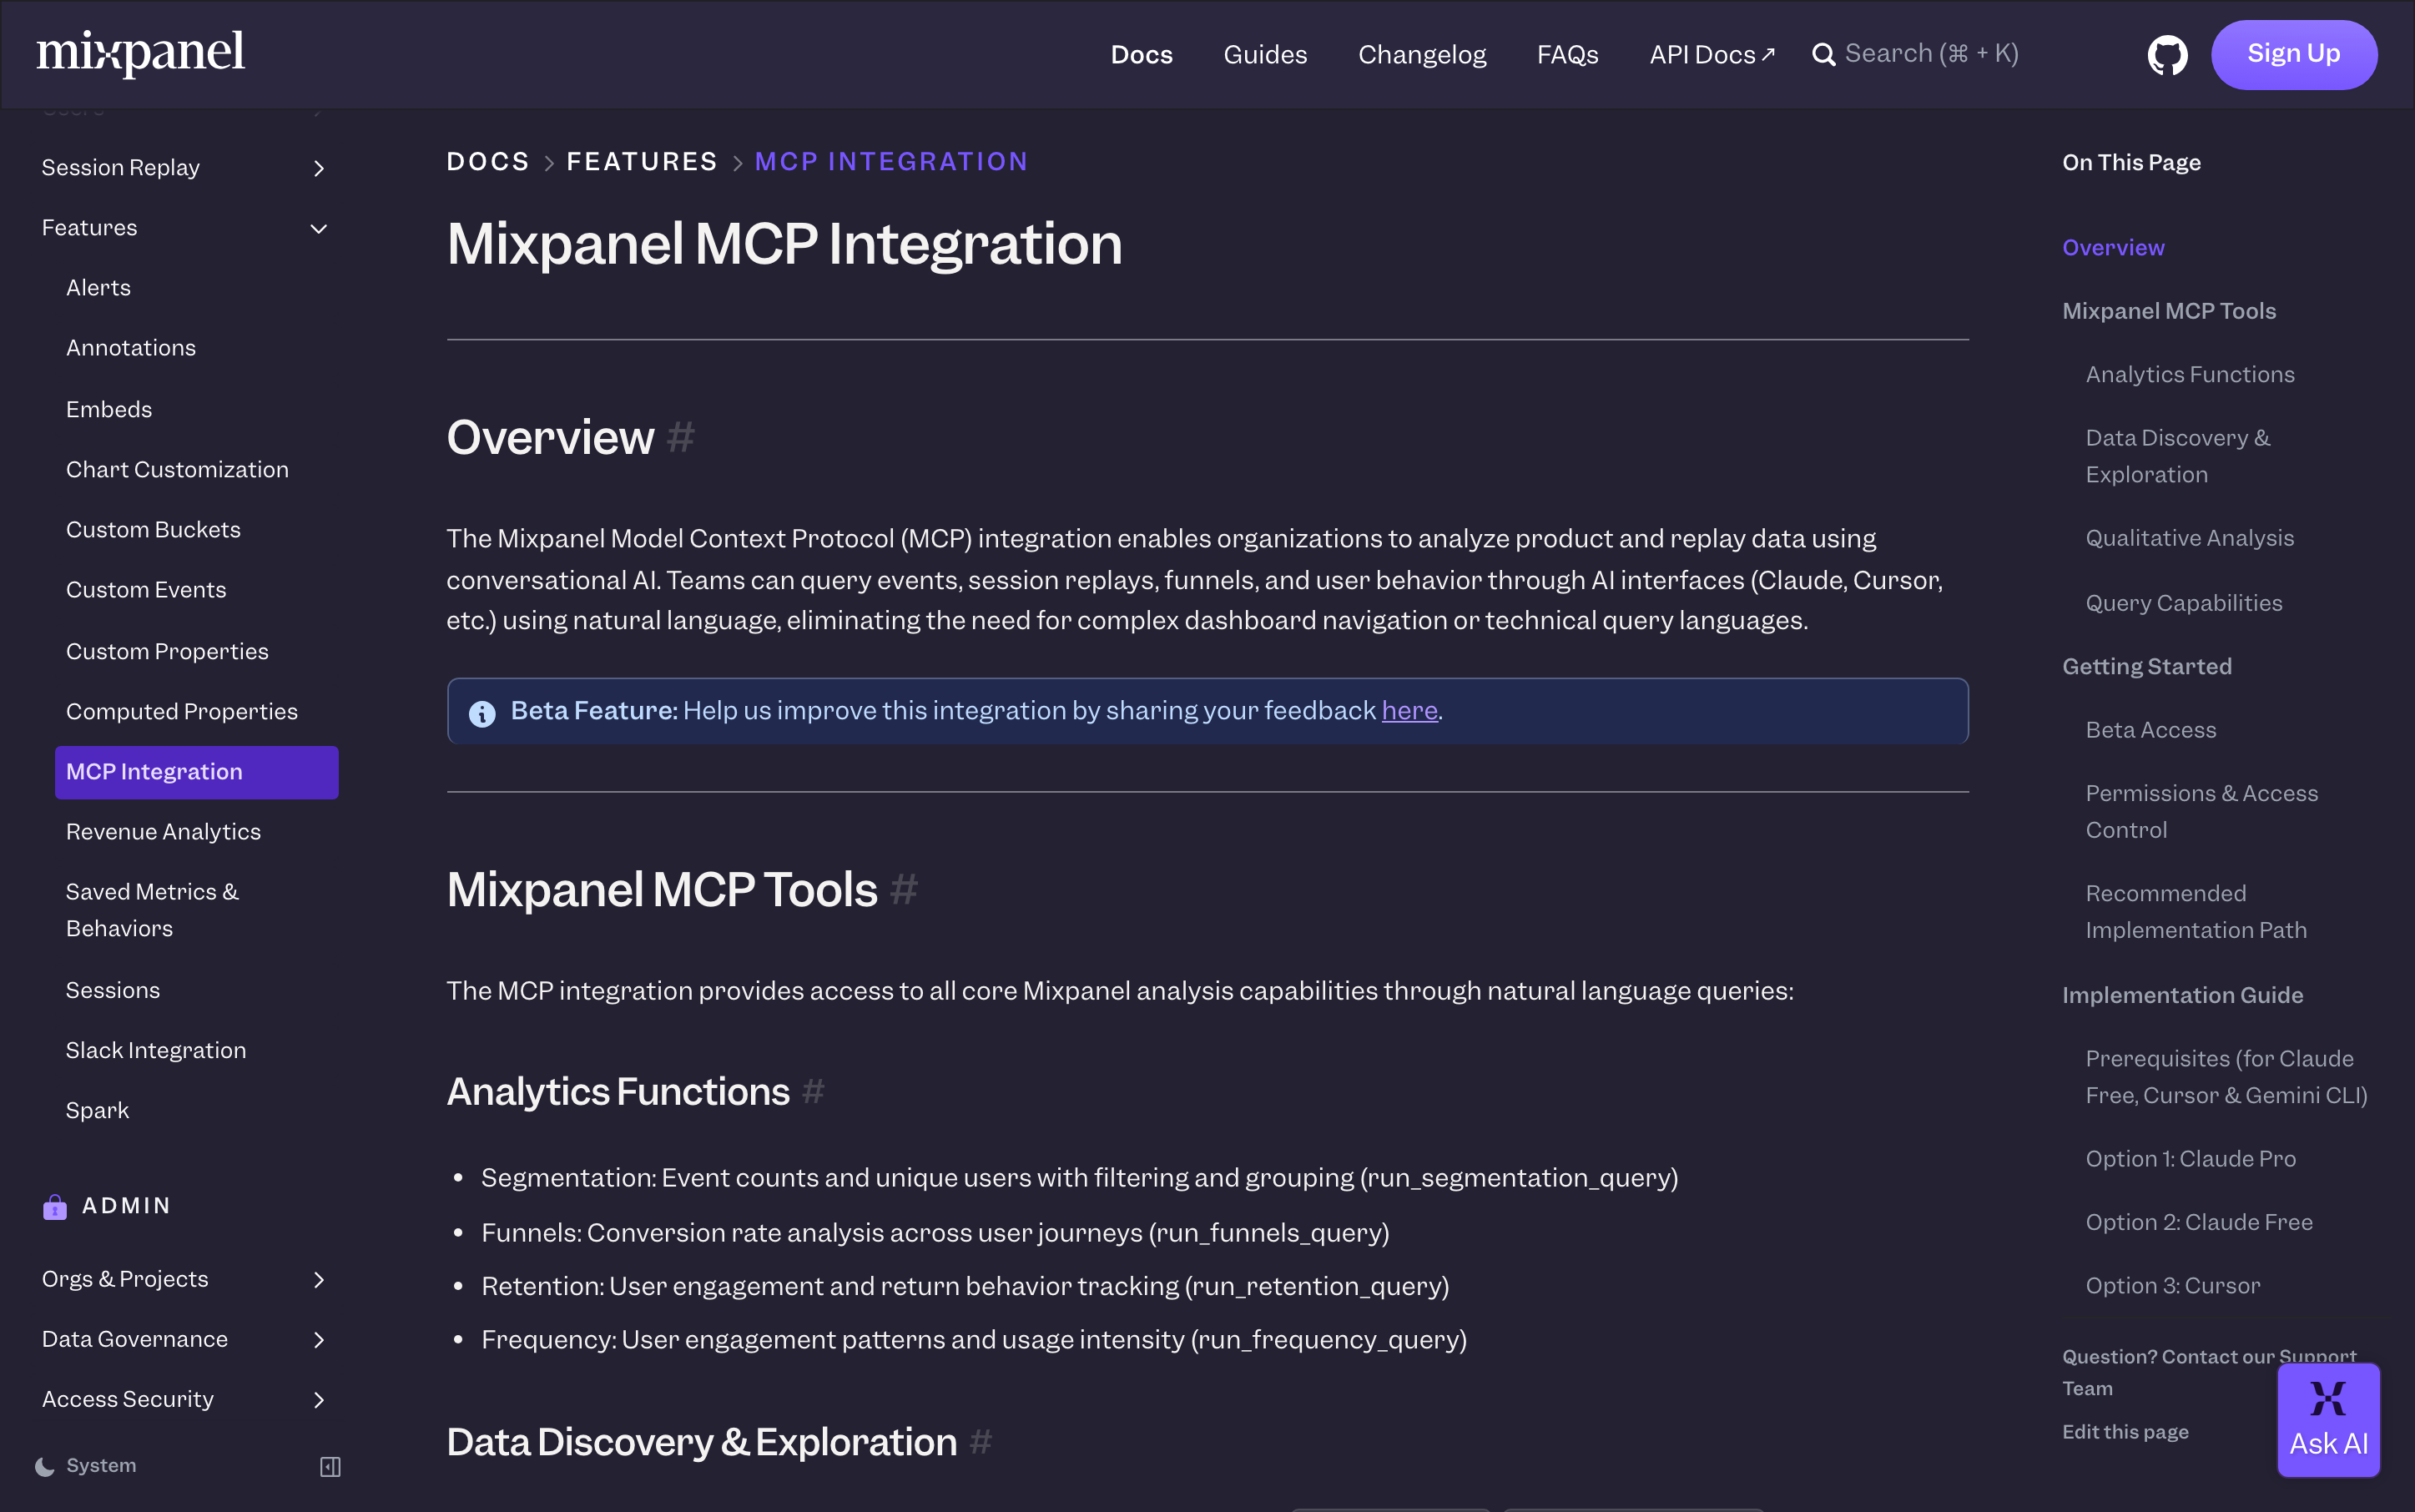Open the Guides navigation tab
Image resolution: width=2415 pixels, height=1512 pixels.
(1265, 55)
